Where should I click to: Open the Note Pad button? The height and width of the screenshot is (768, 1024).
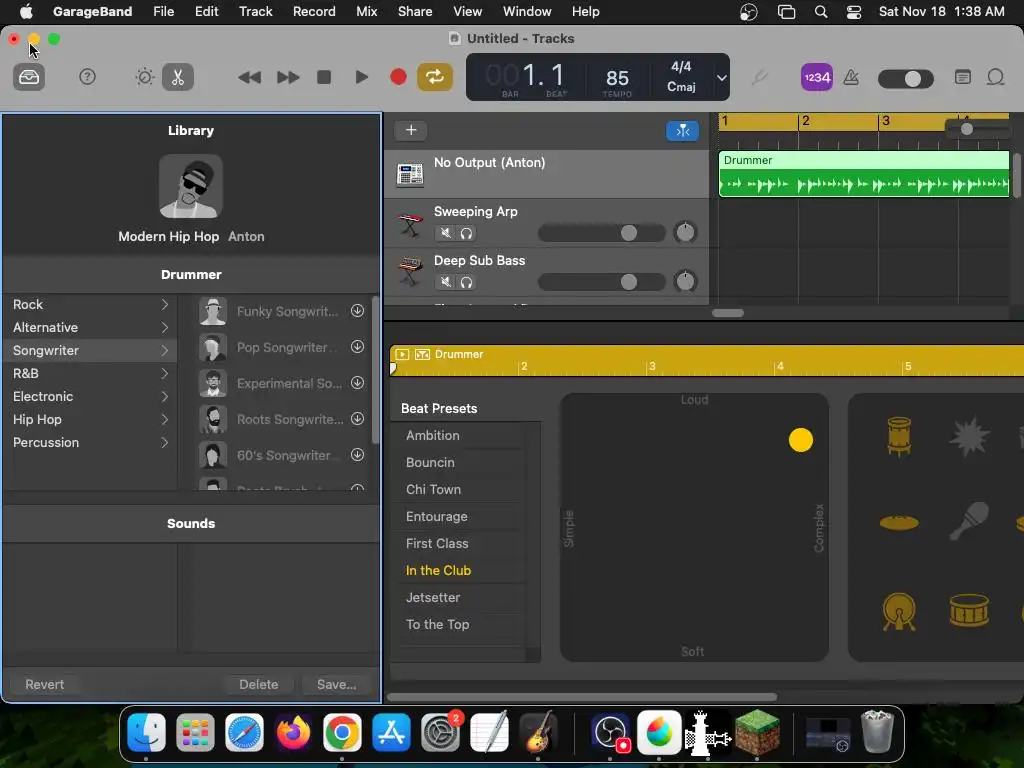pyautogui.click(x=963, y=77)
